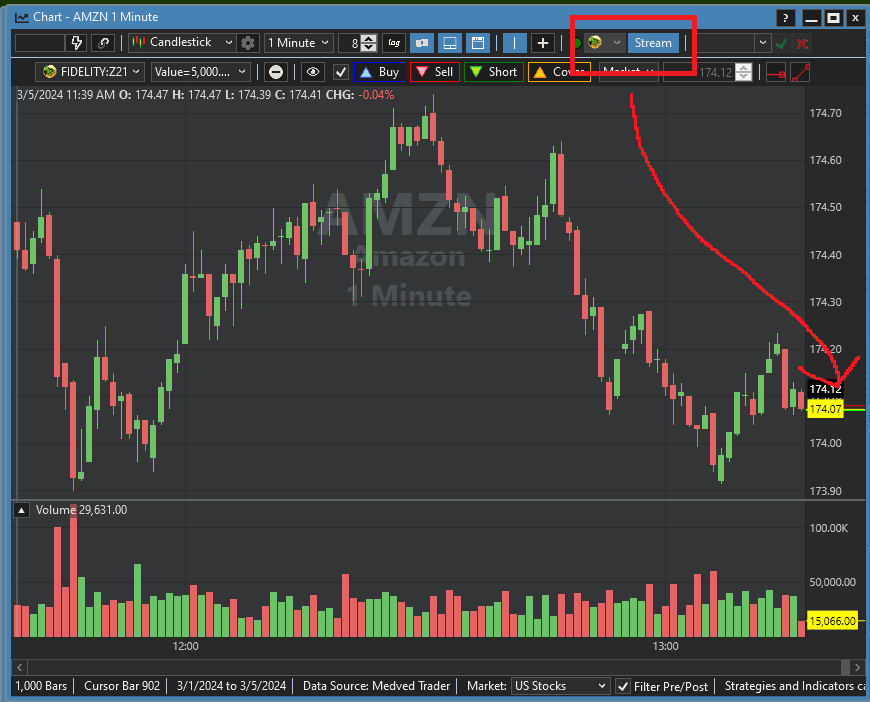The width and height of the screenshot is (870, 702).
Task: Toggle the checkmark button beside Buy
Action: pos(341,72)
